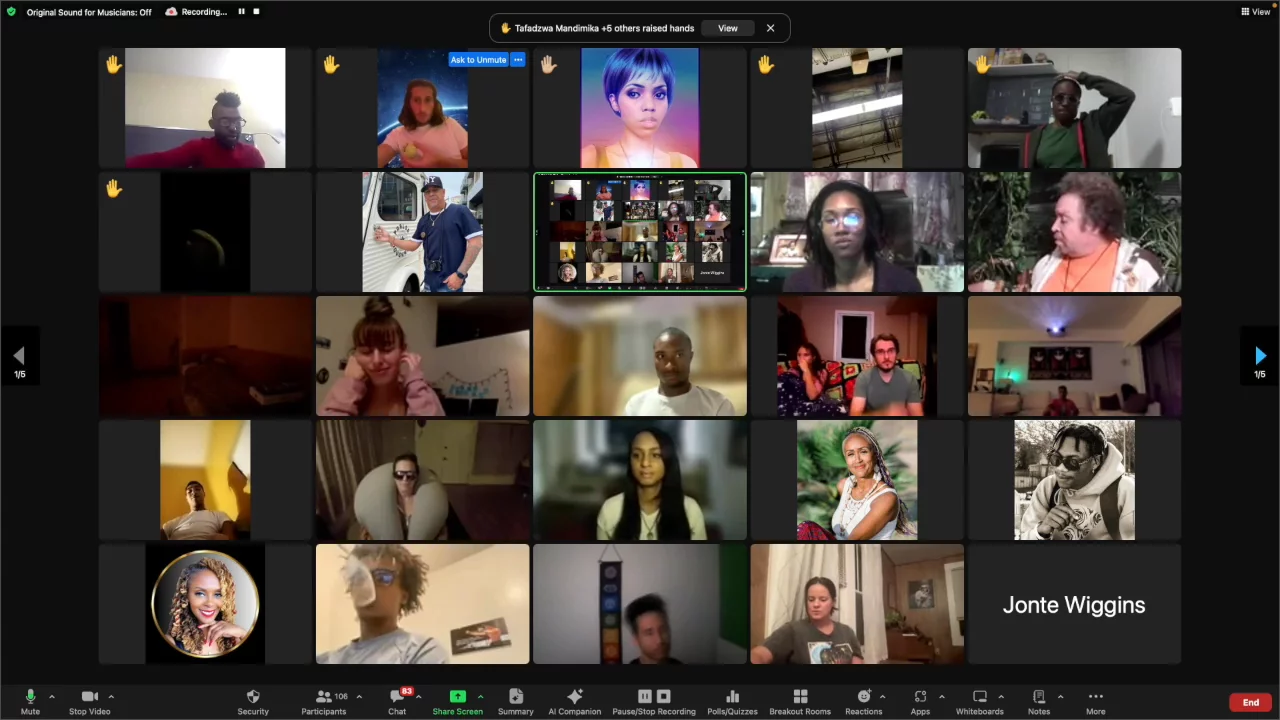Expand the Reactions options arrow

(882, 696)
